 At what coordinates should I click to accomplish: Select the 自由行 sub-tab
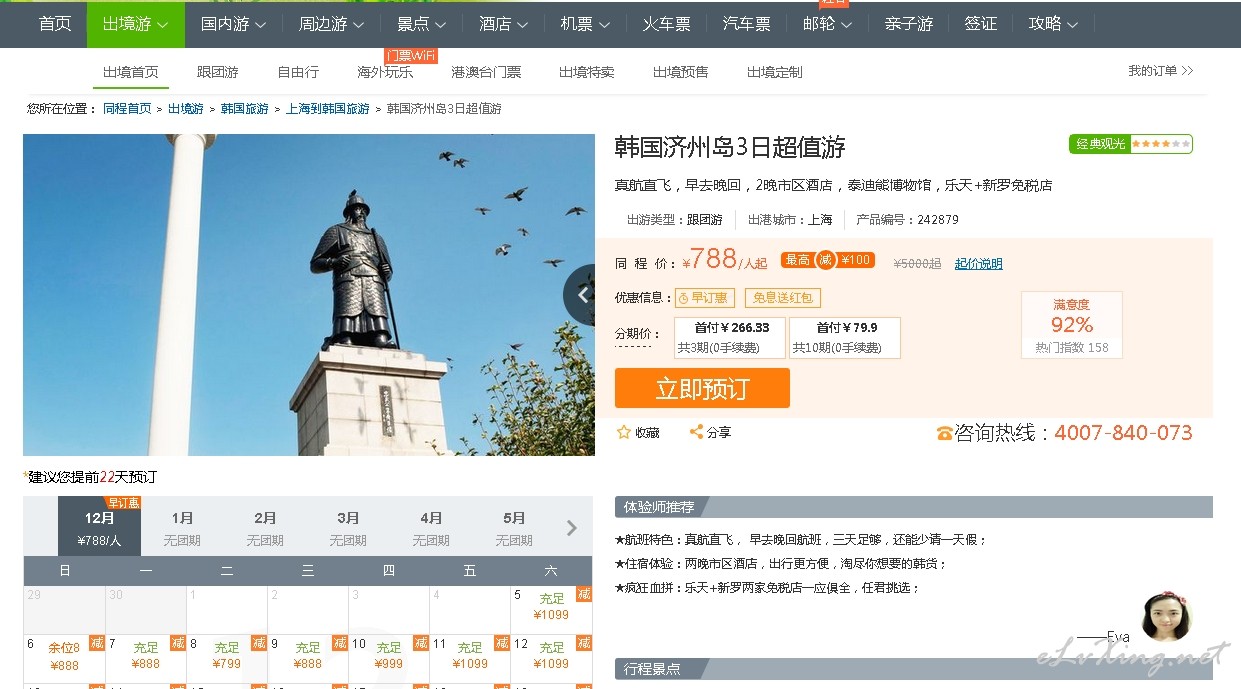pyautogui.click(x=298, y=72)
